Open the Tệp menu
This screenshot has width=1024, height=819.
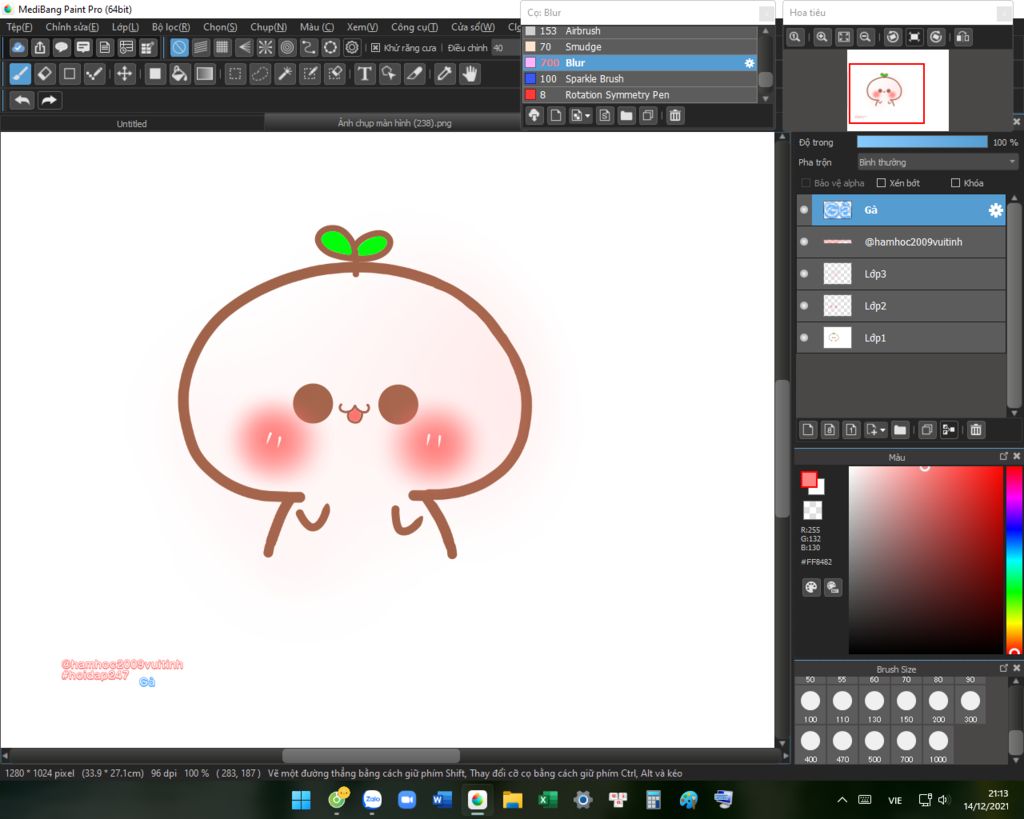click(x=19, y=27)
